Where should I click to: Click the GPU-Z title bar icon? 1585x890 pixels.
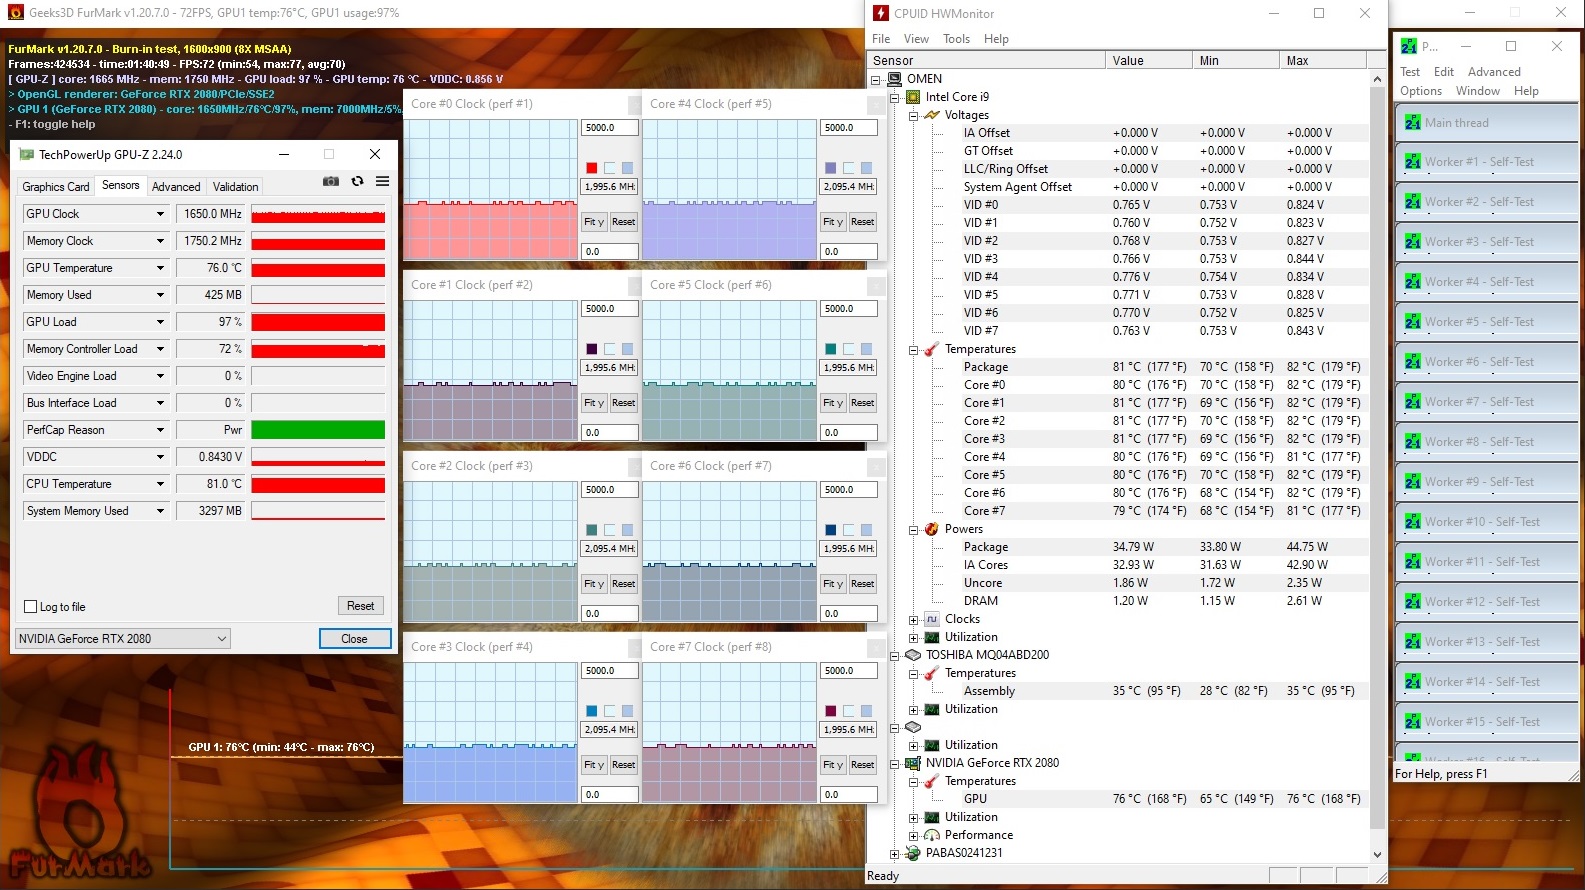[x=26, y=154]
